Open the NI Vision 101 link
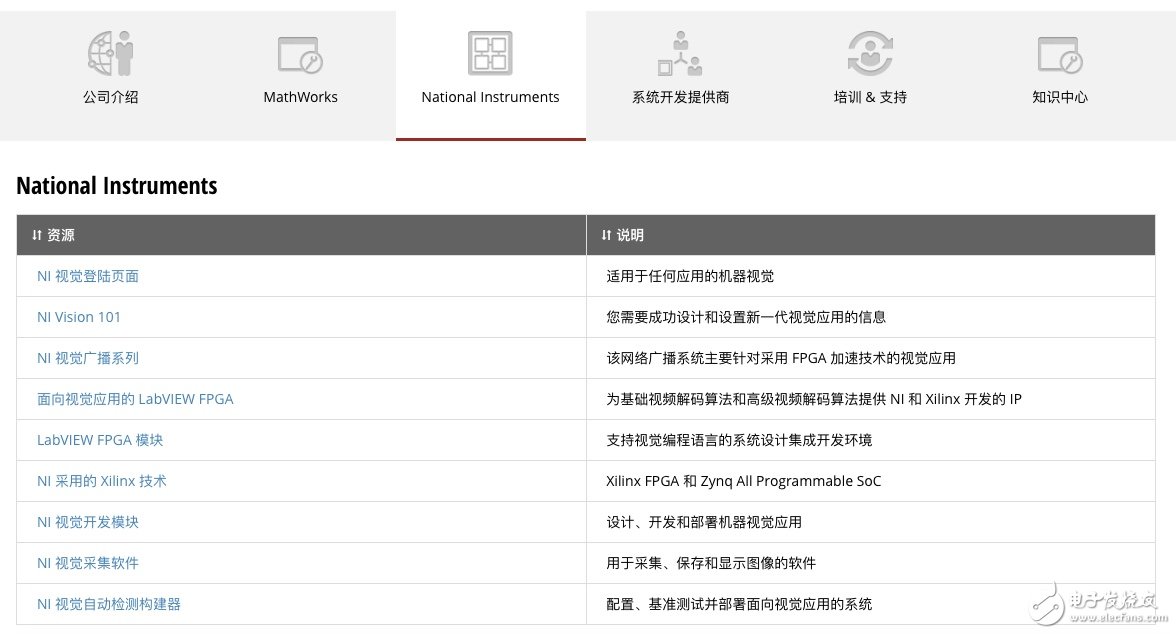 tap(79, 317)
